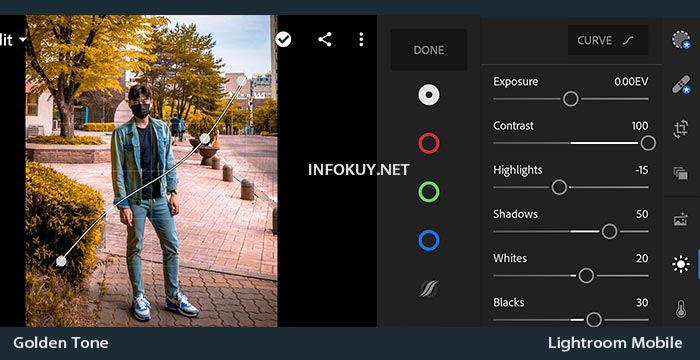Screen dimensions: 700x360
Task: Select the parametric curve mode icon
Action: 429,289
